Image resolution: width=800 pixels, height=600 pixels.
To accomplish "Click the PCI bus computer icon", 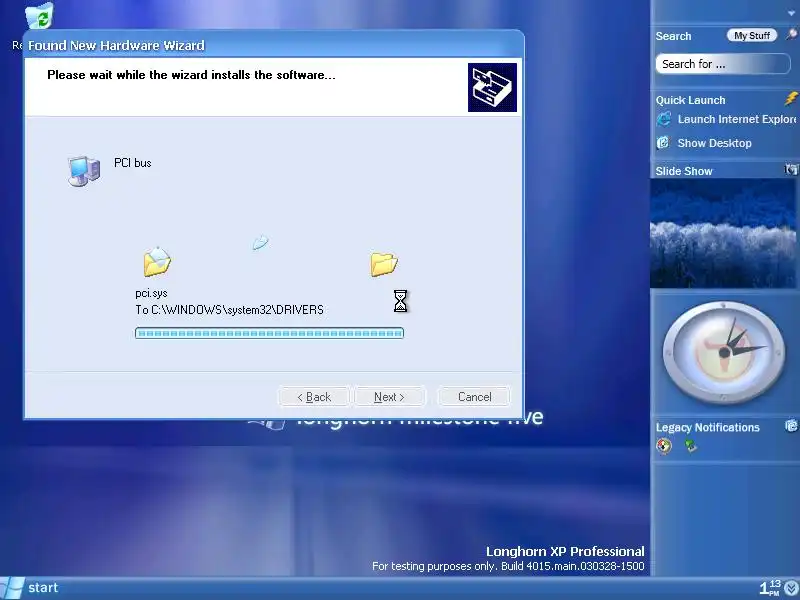I will tap(84, 170).
